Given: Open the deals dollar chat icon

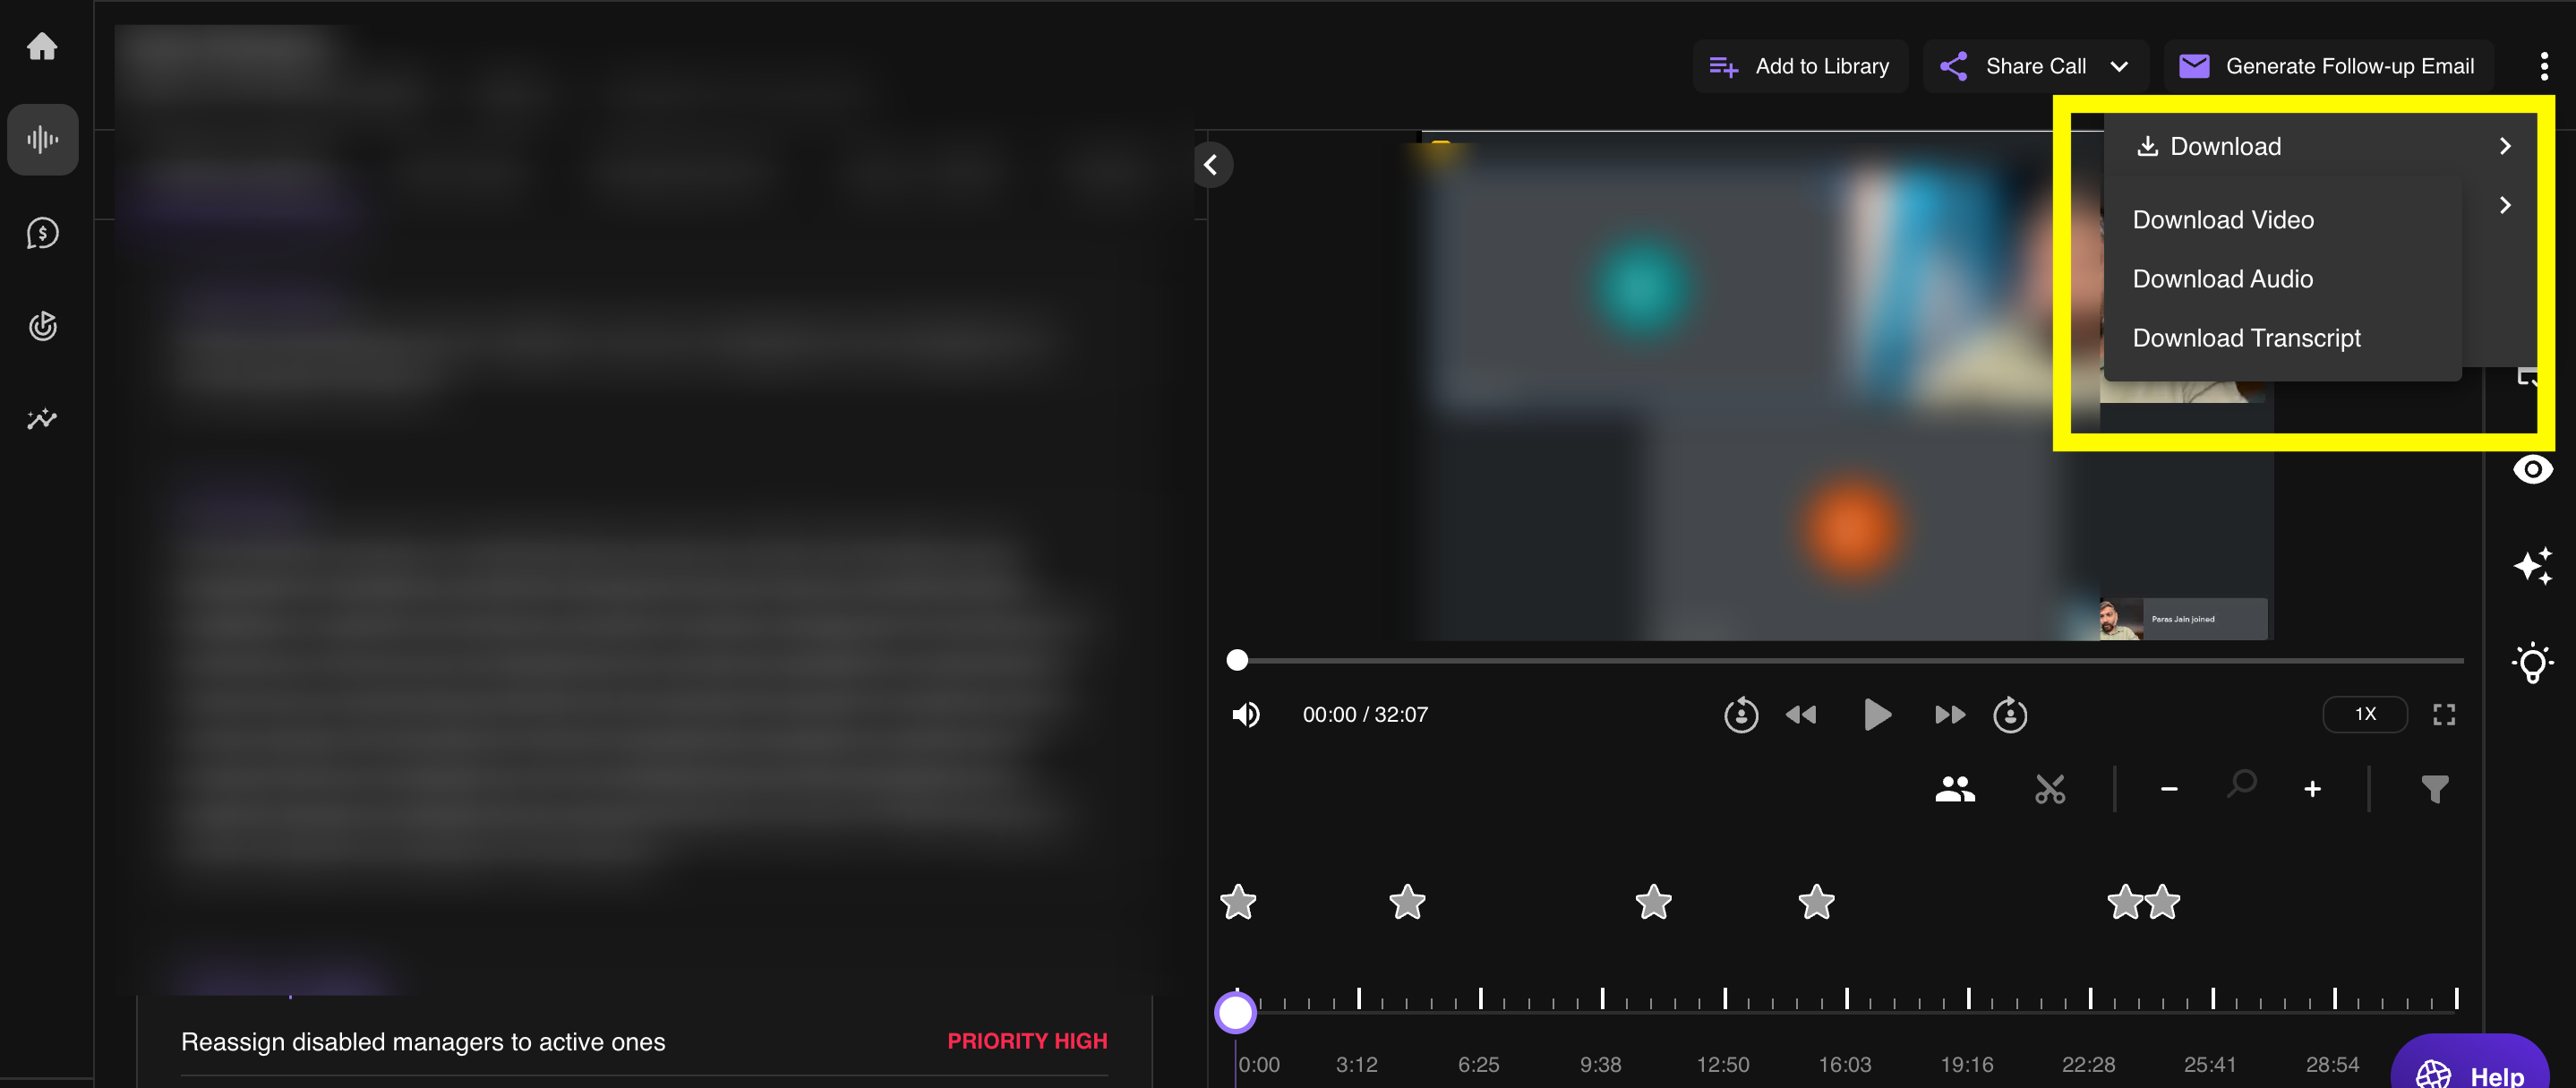Looking at the screenshot, I should pos(42,233).
